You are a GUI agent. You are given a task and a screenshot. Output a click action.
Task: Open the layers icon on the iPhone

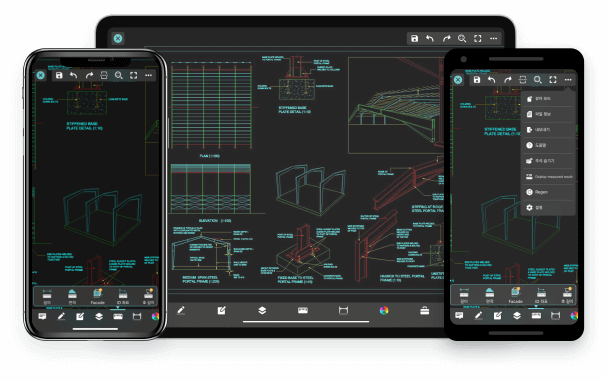tap(99, 316)
